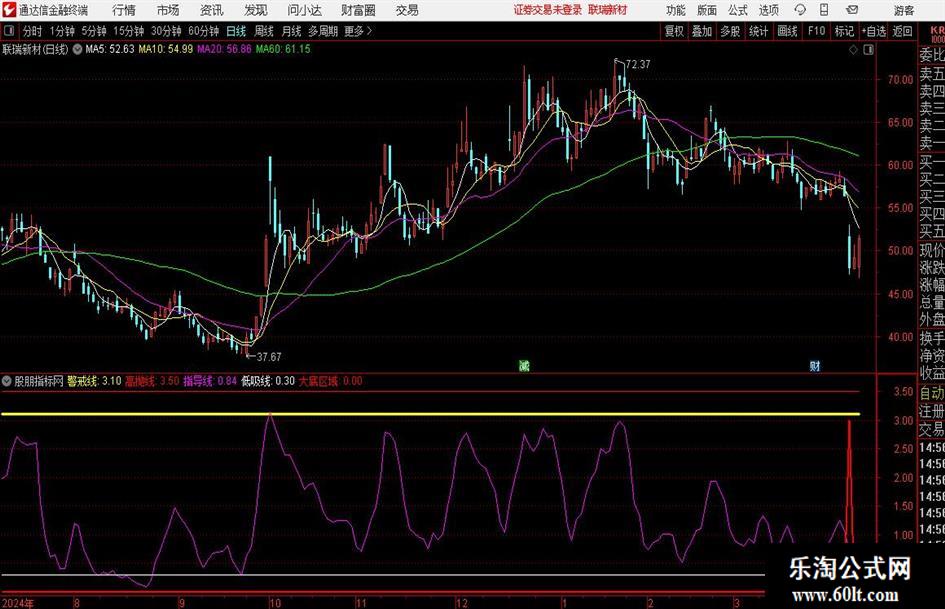Screen dimensions: 945x609
Task: Click the 大底区域: 0.00 indicator value
Action: pyautogui.click(x=331, y=381)
